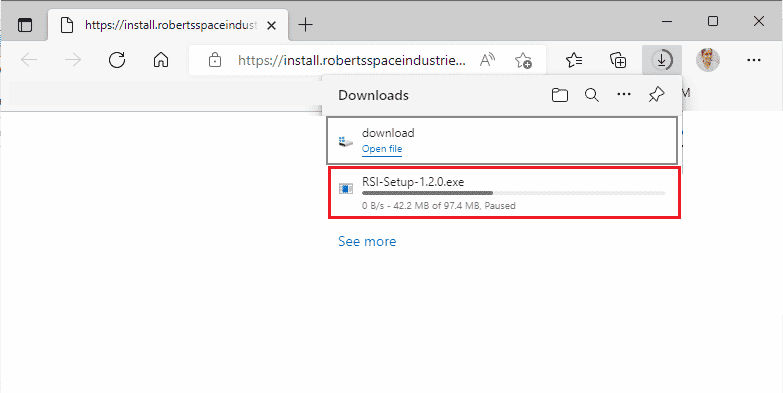Go to the home page
The height and width of the screenshot is (393, 783).
pyautogui.click(x=160, y=60)
